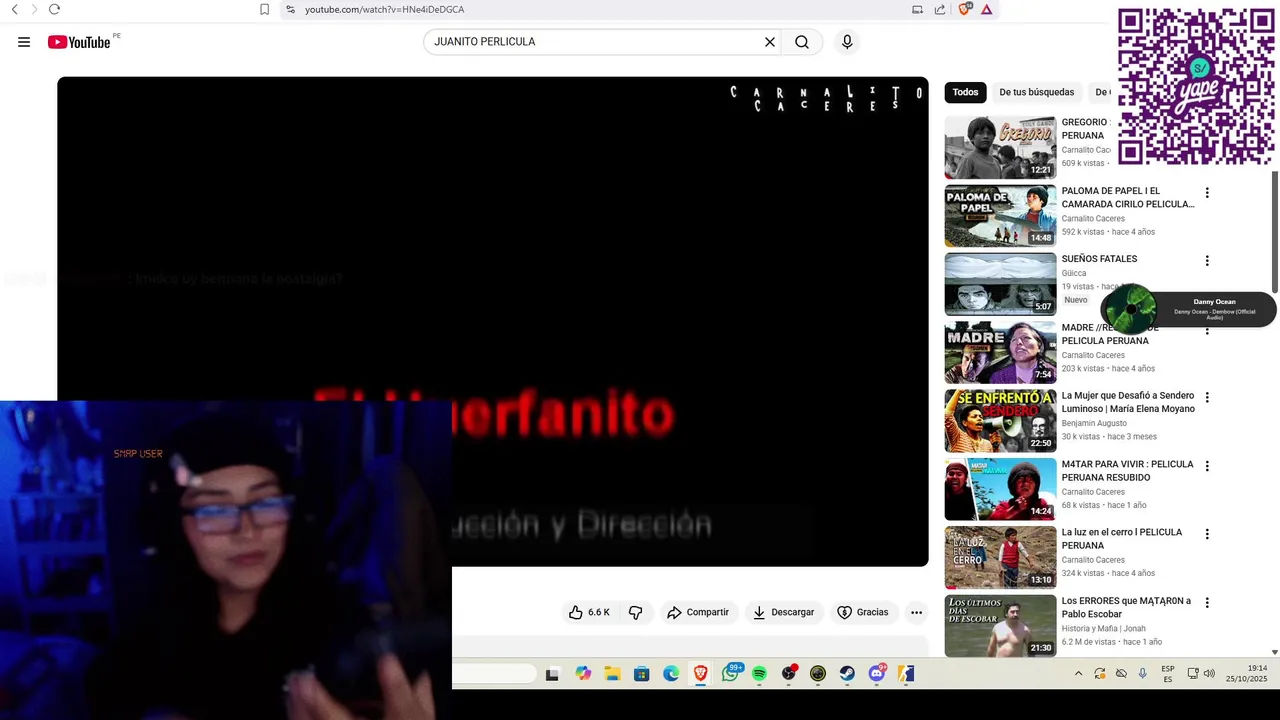Click the Gracias button

(863, 612)
